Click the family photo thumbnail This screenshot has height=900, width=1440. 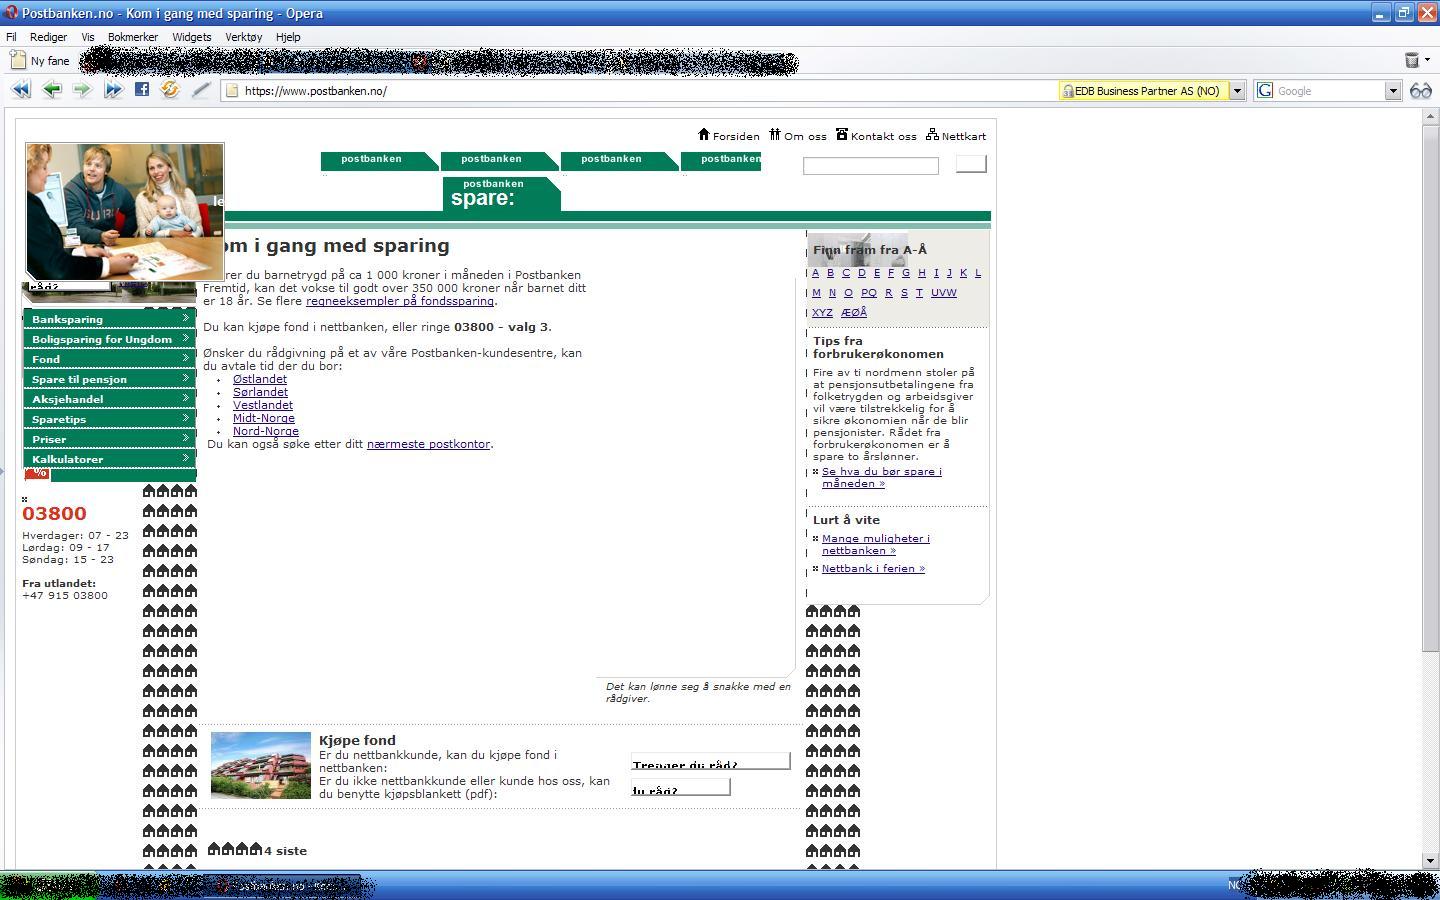click(x=125, y=212)
